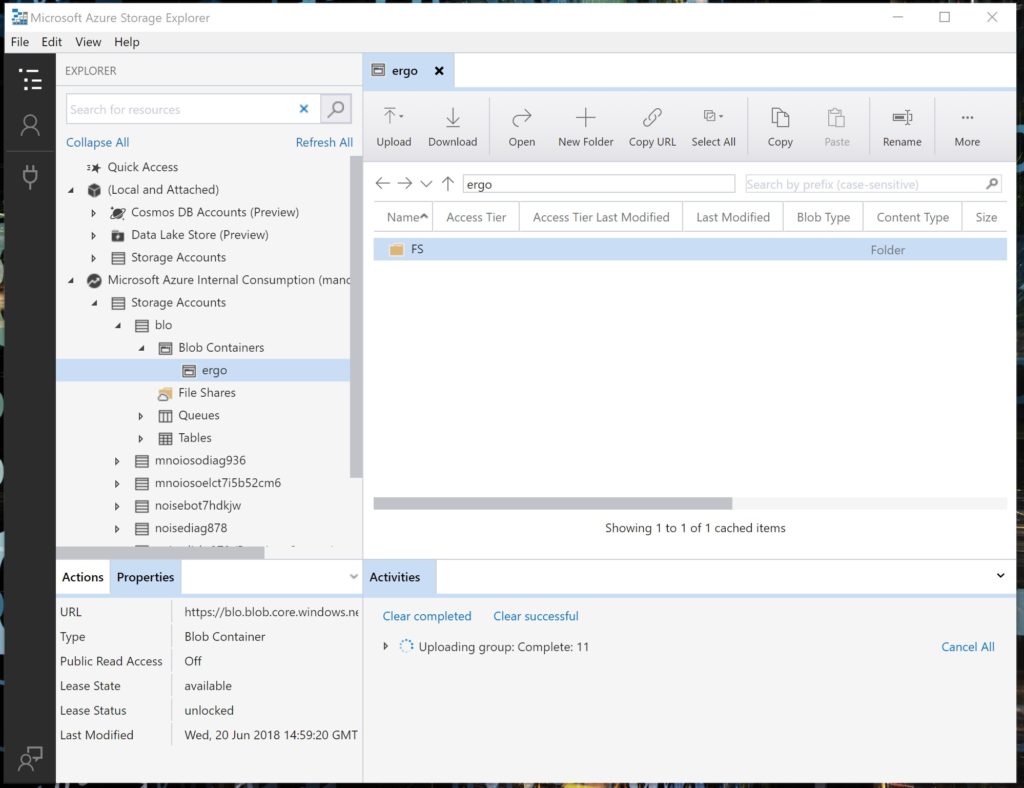The width and height of the screenshot is (1024, 788).
Task: Sort by Name column header
Action: (x=403, y=217)
